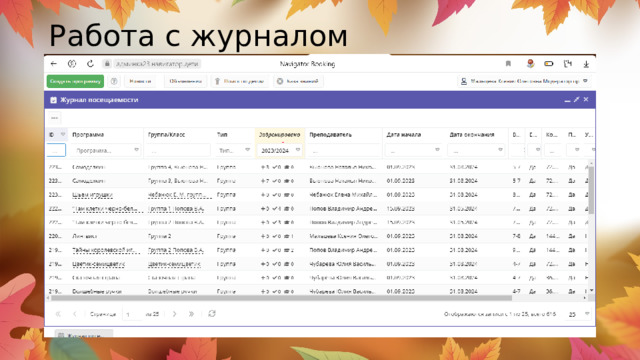The width and height of the screenshot is (640, 360).
Task: Click the vertical scrollbar of the table
Action: pyautogui.click(x=591, y=190)
